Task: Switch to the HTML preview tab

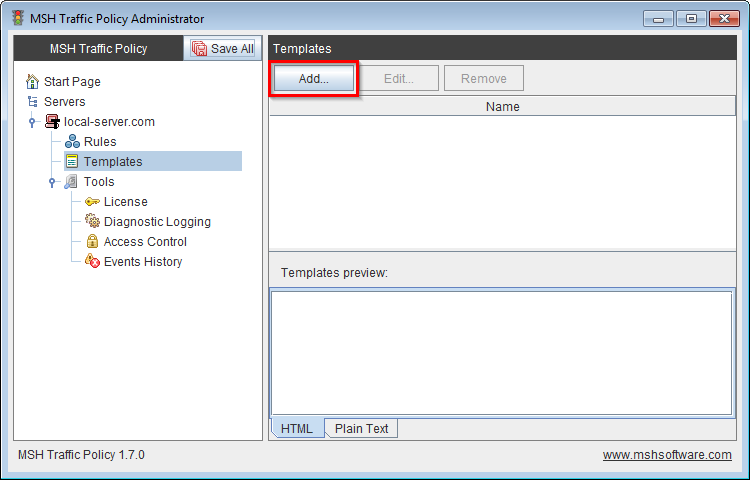Action: [297, 428]
